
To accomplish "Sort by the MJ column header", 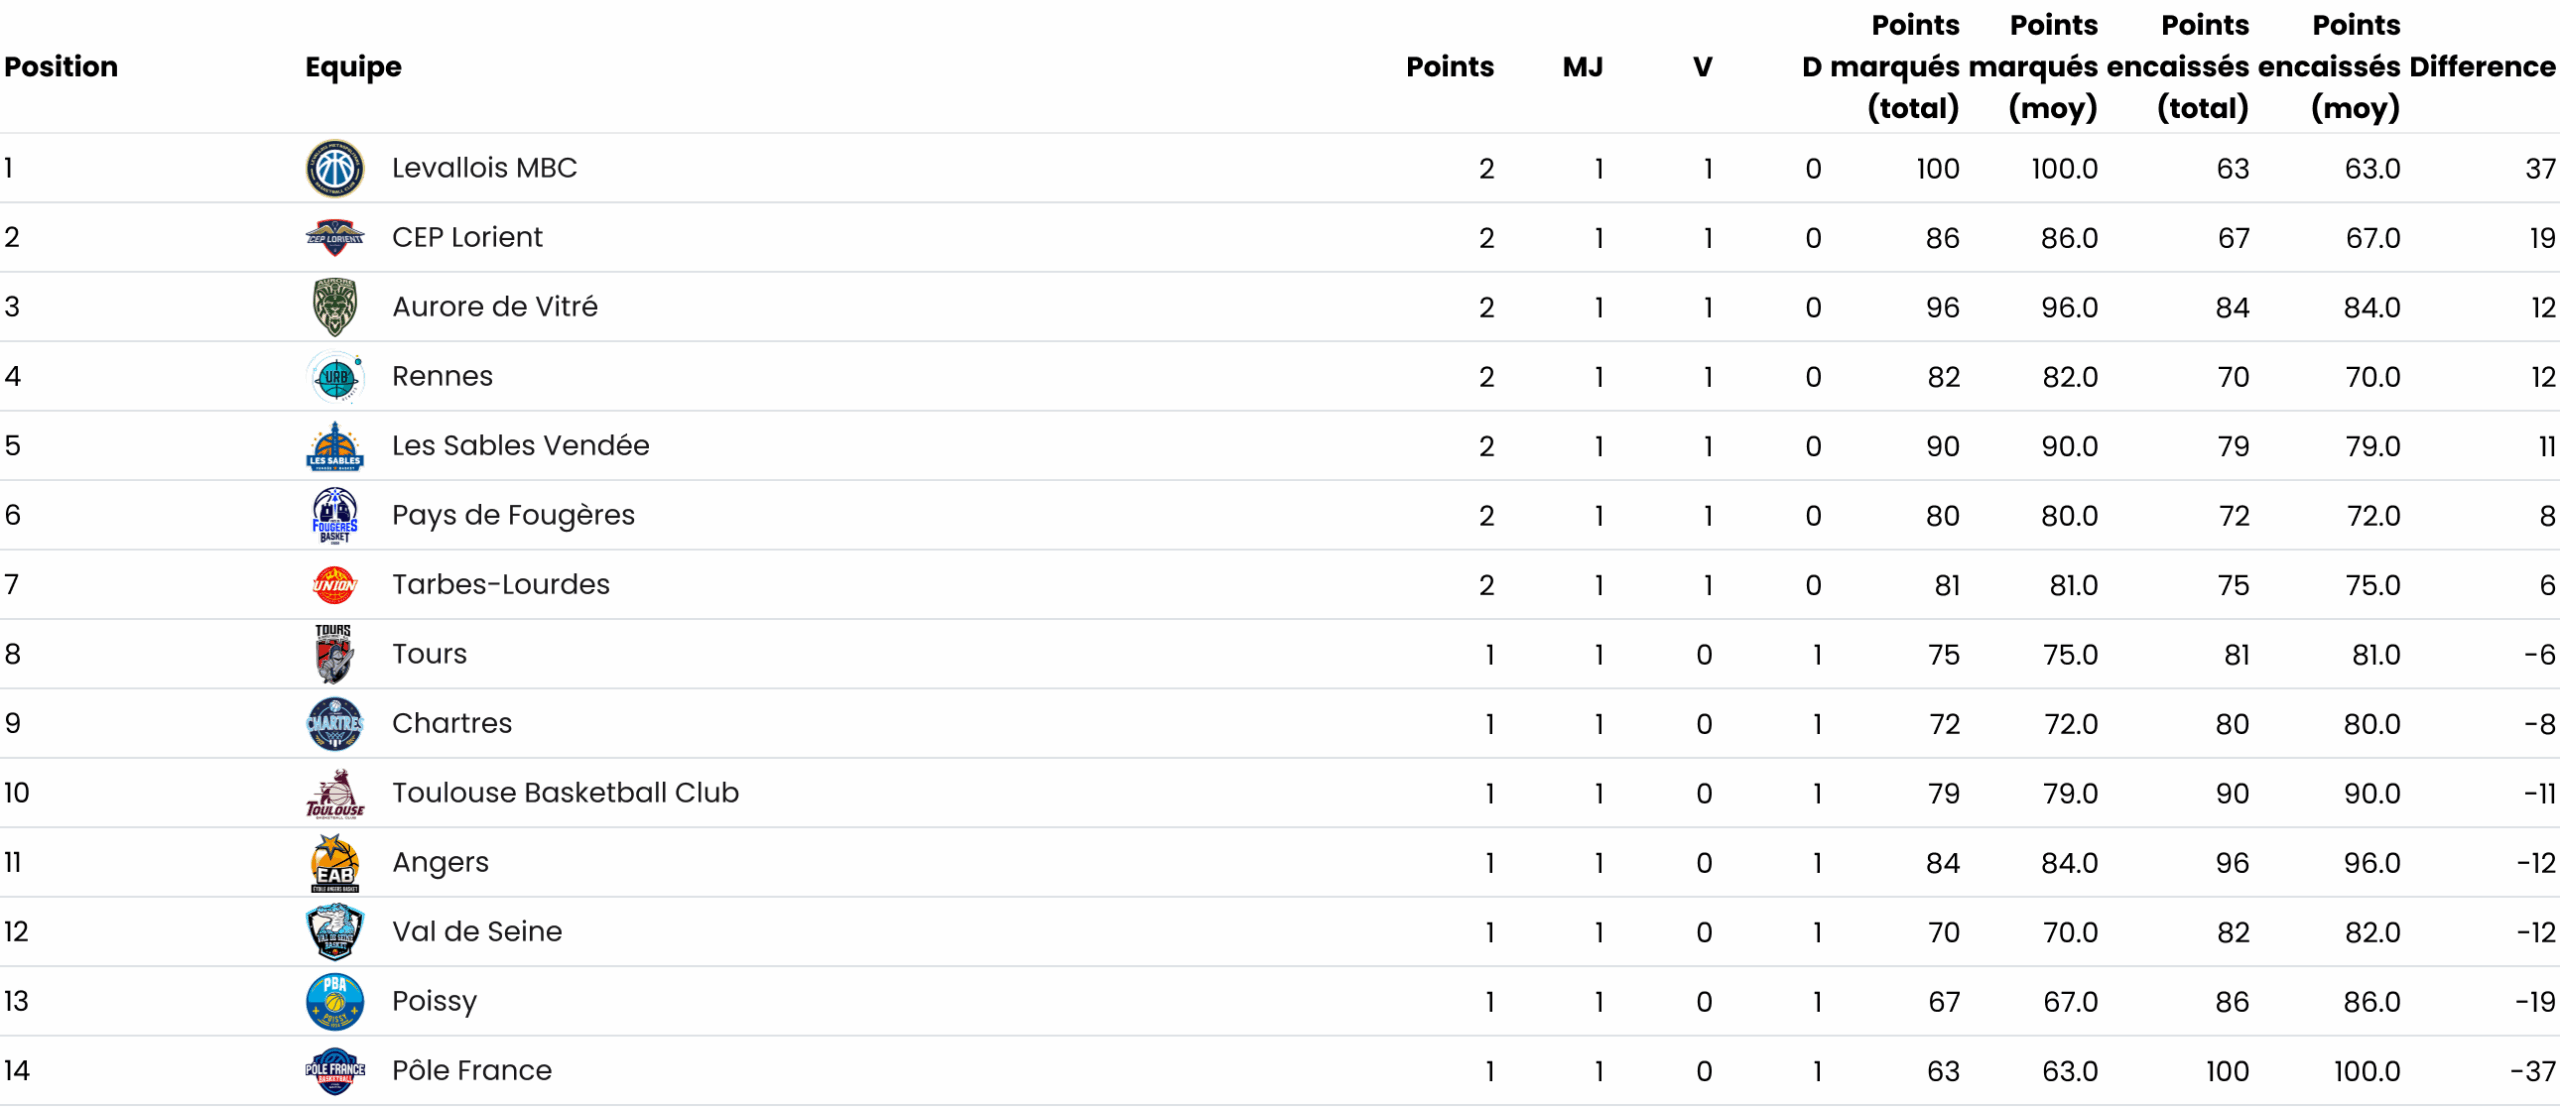I will click(x=1582, y=67).
